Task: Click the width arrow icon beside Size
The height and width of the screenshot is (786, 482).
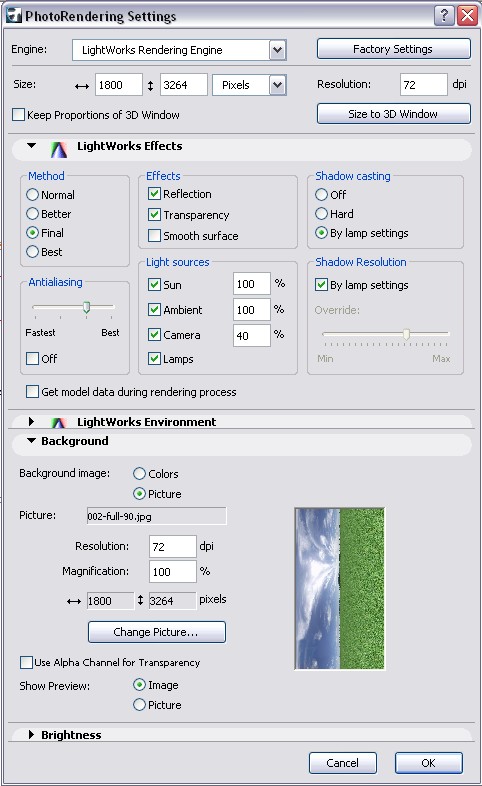Action: tap(82, 86)
